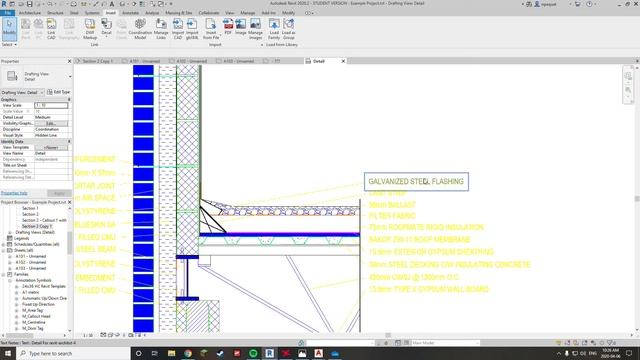The height and width of the screenshot is (360, 640).
Task: Switch to the A101 - Unnamed view tab
Action: (x=144, y=61)
